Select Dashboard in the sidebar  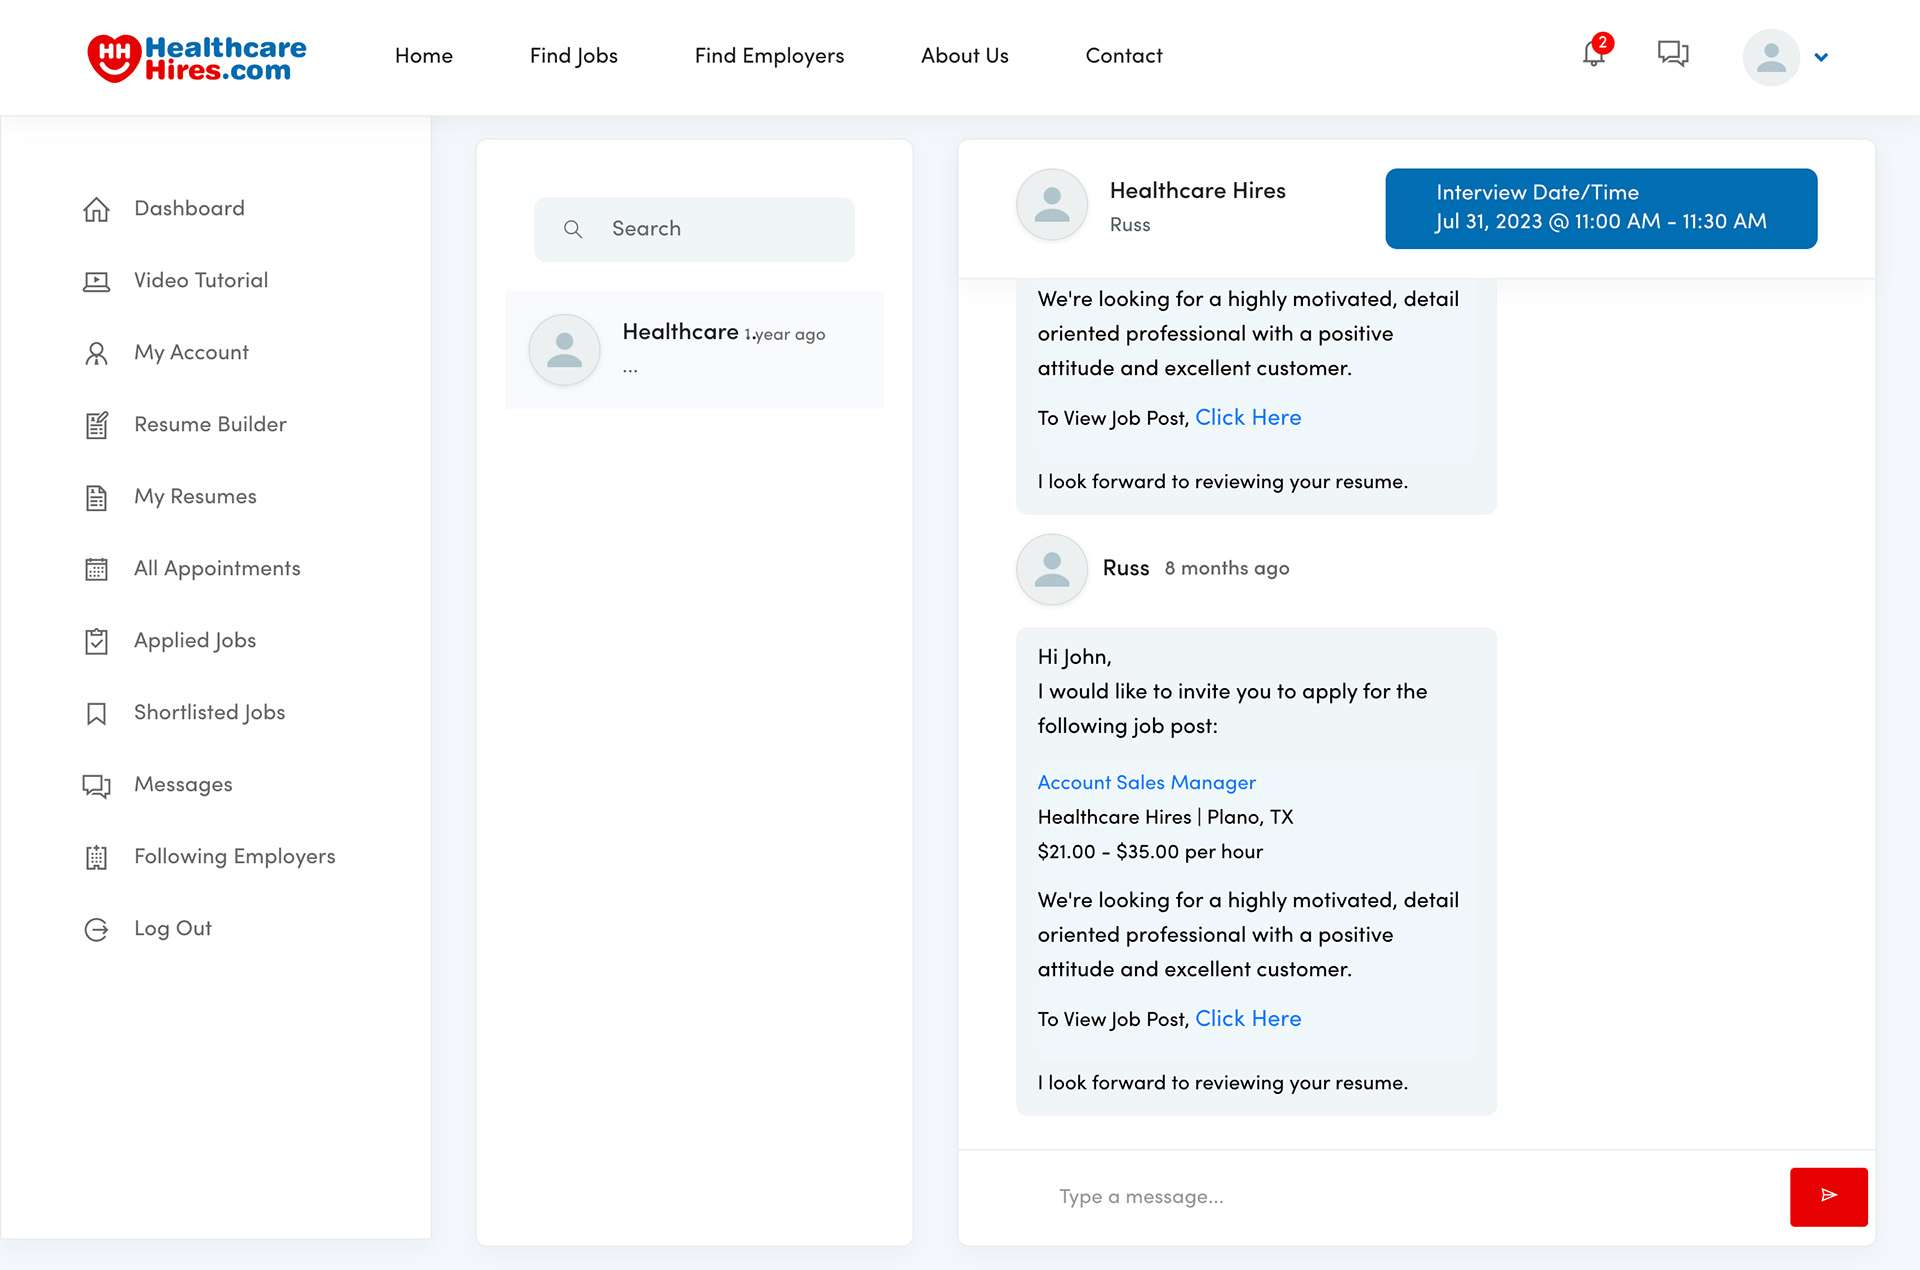point(189,208)
